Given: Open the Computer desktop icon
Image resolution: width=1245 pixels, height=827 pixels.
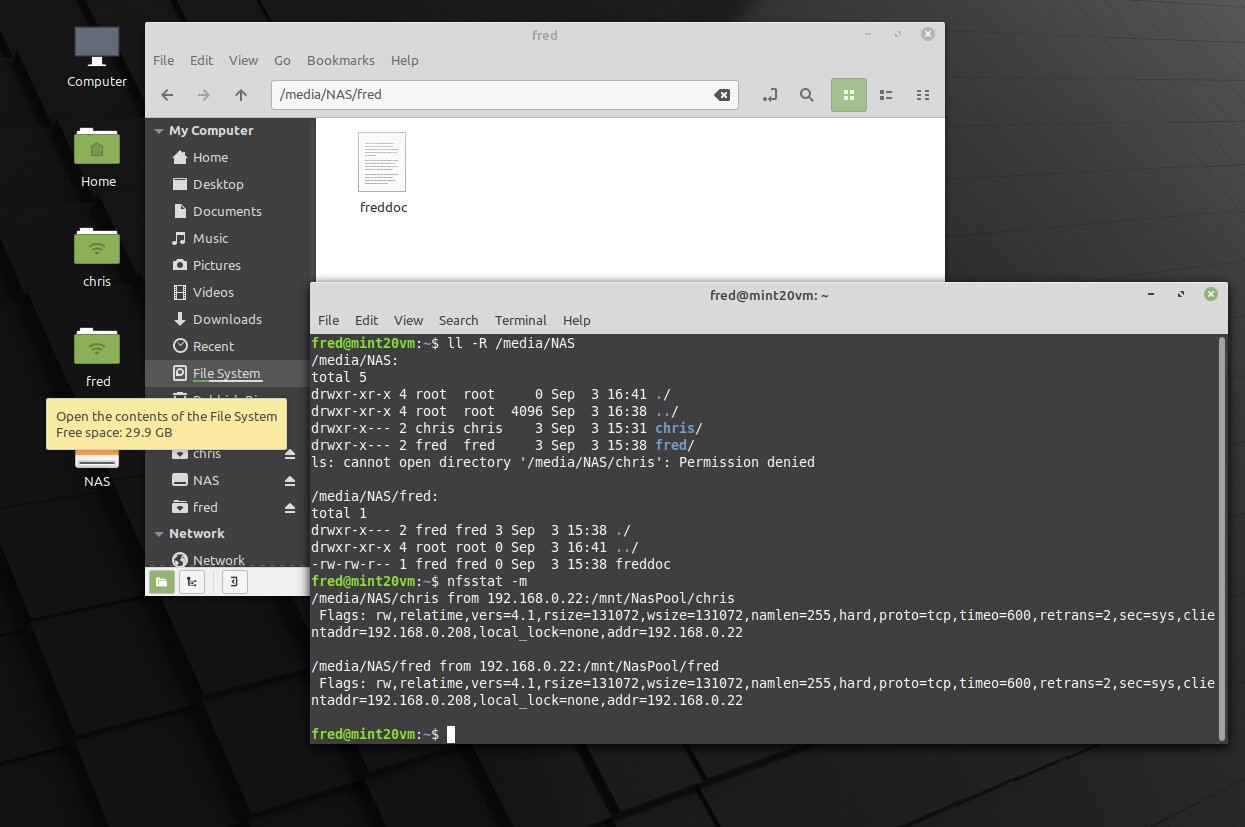Looking at the screenshot, I should point(97,56).
